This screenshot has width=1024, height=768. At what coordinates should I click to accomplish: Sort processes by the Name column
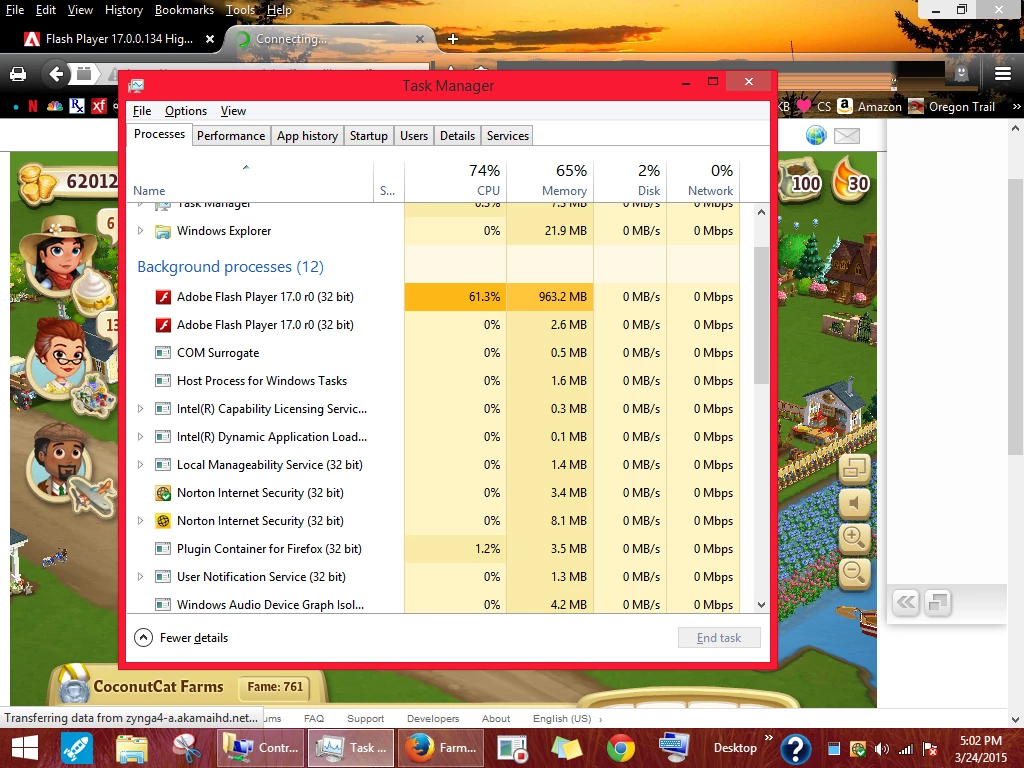[249, 180]
